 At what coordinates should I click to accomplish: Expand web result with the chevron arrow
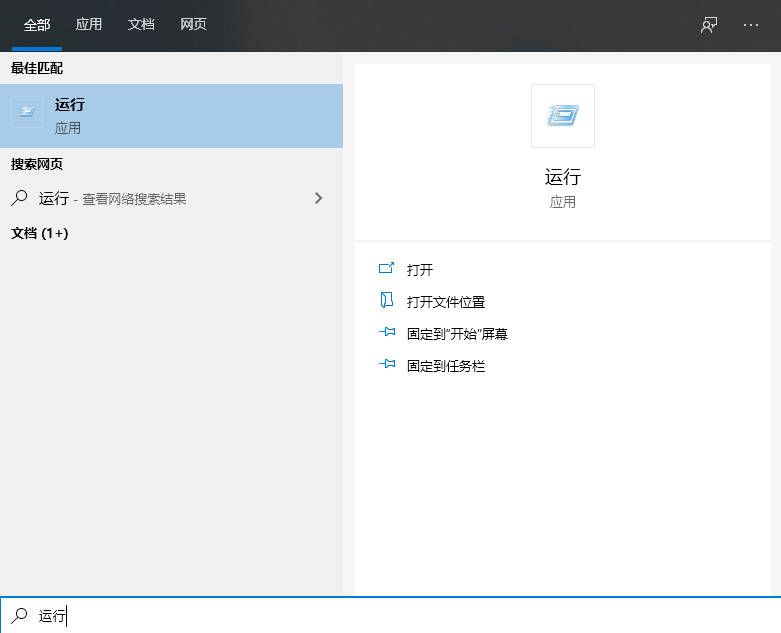point(319,198)
